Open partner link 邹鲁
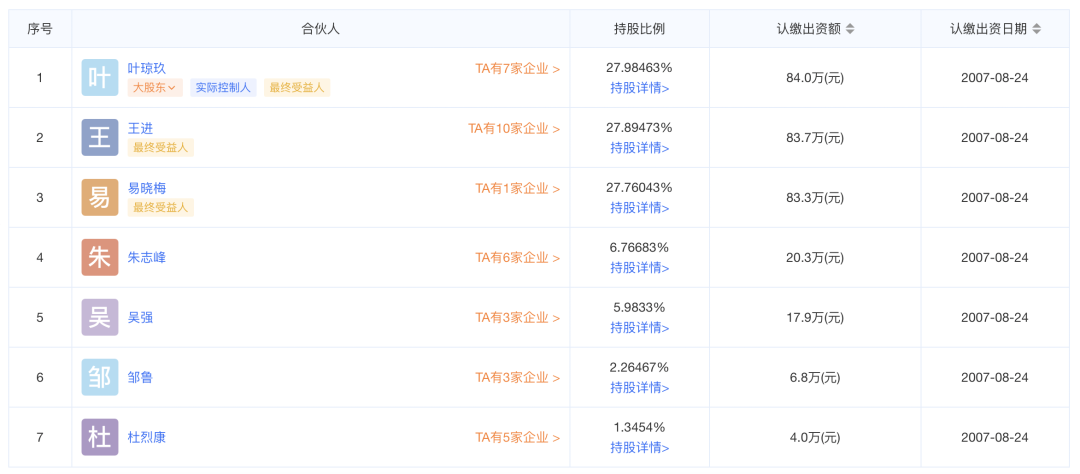The image size is (1080, 474). coord(141,378)
